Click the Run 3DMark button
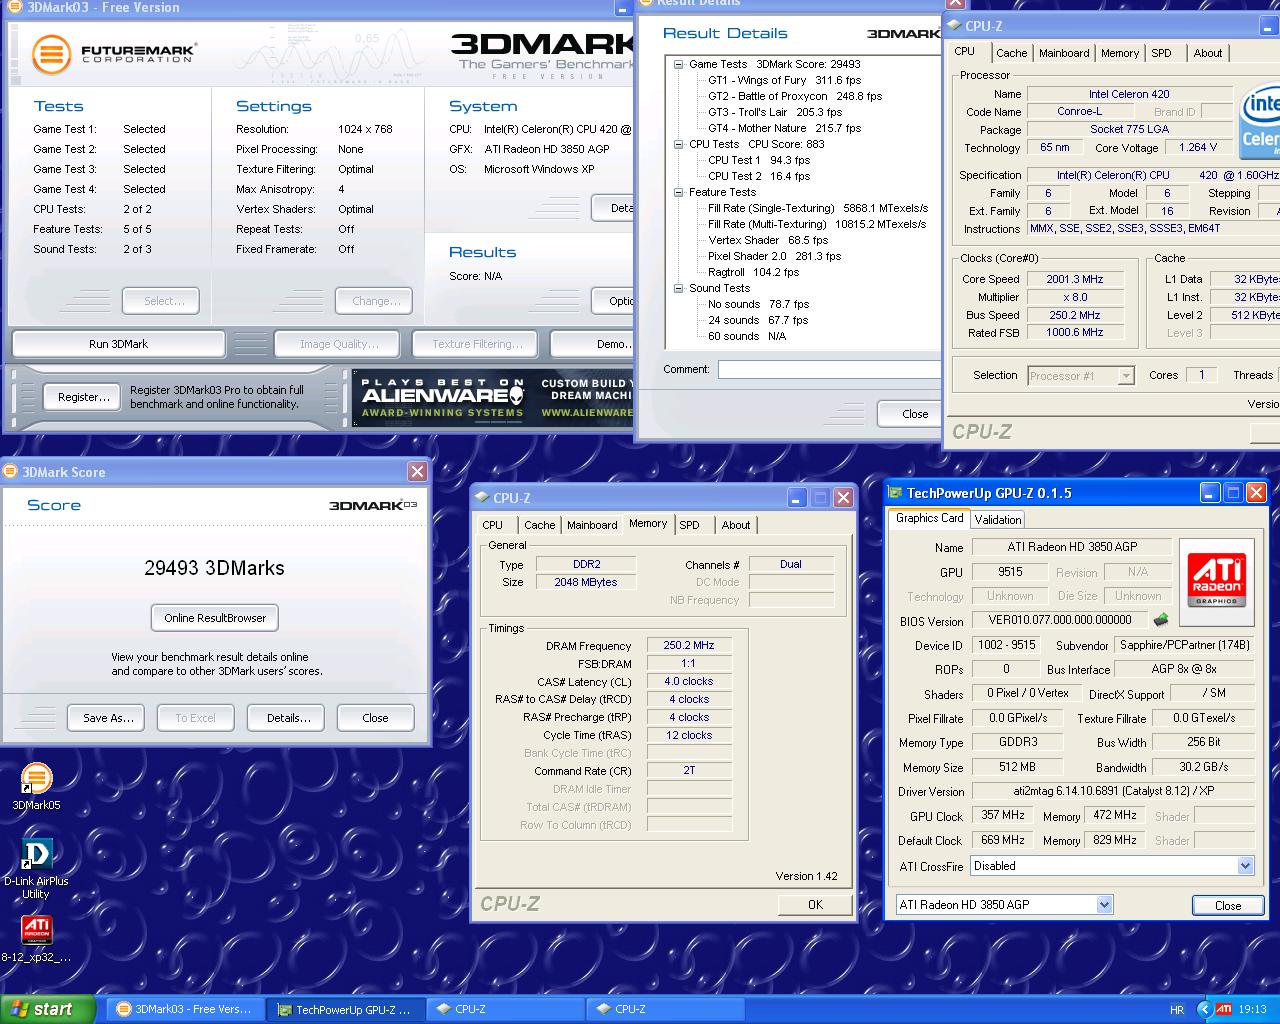The width and height of the screenshot is (1280, 1024). pyautogui.click(x=118, y=344)
